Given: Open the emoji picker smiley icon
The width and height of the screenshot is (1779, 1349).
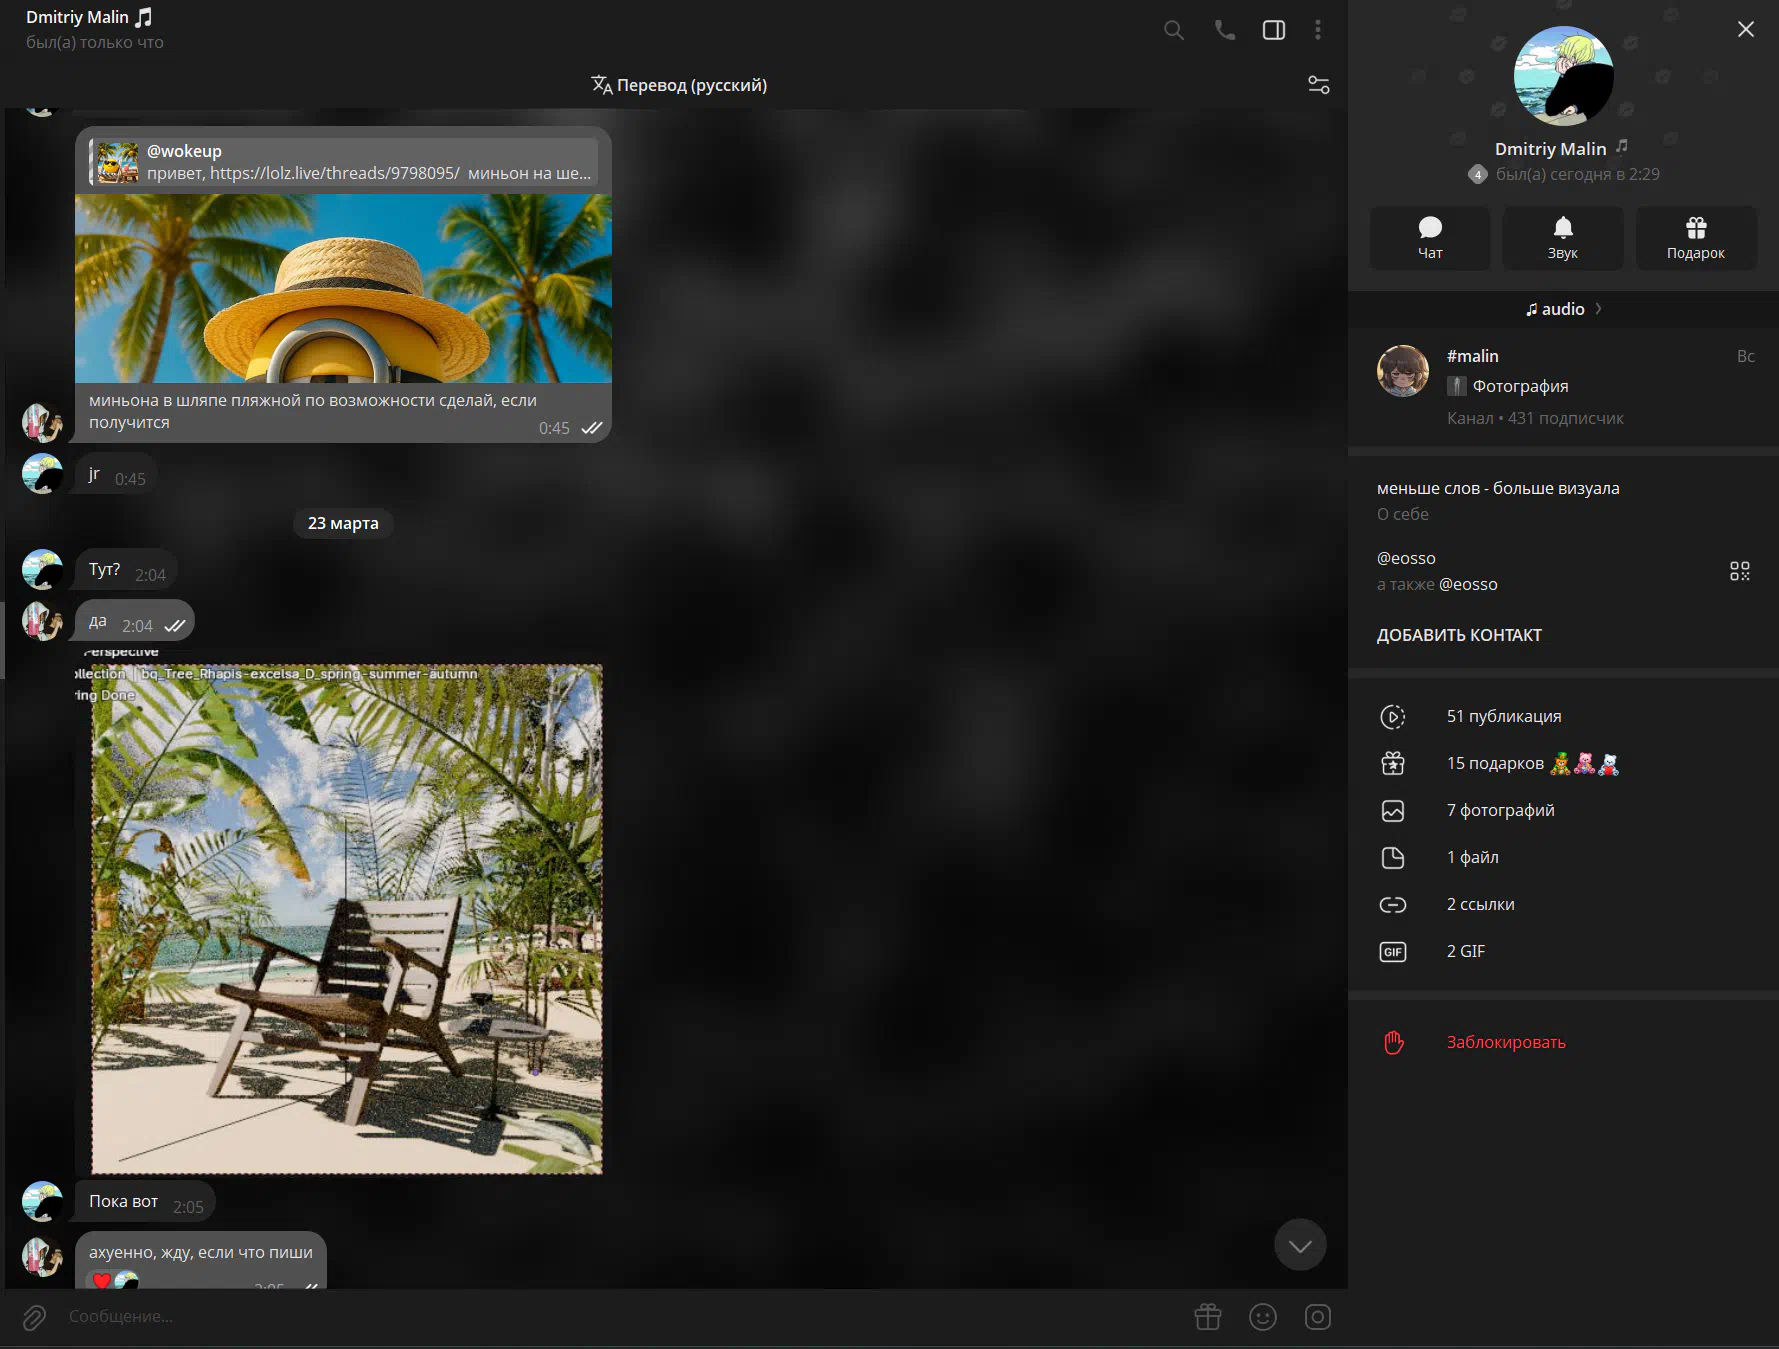Looking at the screenshot, I should [x=1263, y=1317].
